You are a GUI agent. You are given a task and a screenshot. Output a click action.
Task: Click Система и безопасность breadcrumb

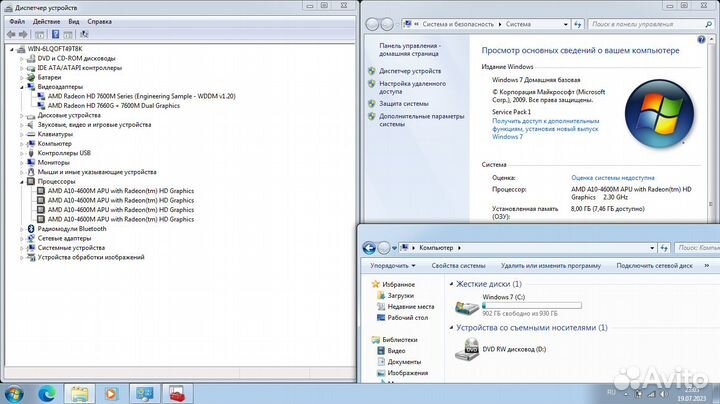coord(458,24)
